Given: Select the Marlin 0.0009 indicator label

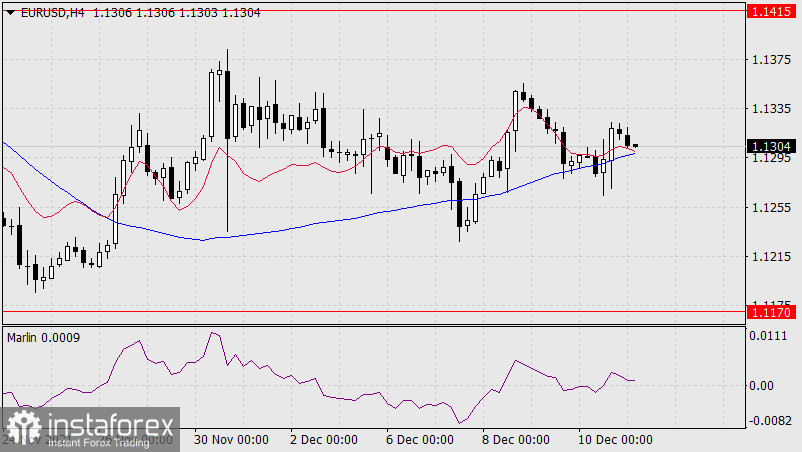Looking at the screenshot, I should pyautogui.click(x=43, y=337).
